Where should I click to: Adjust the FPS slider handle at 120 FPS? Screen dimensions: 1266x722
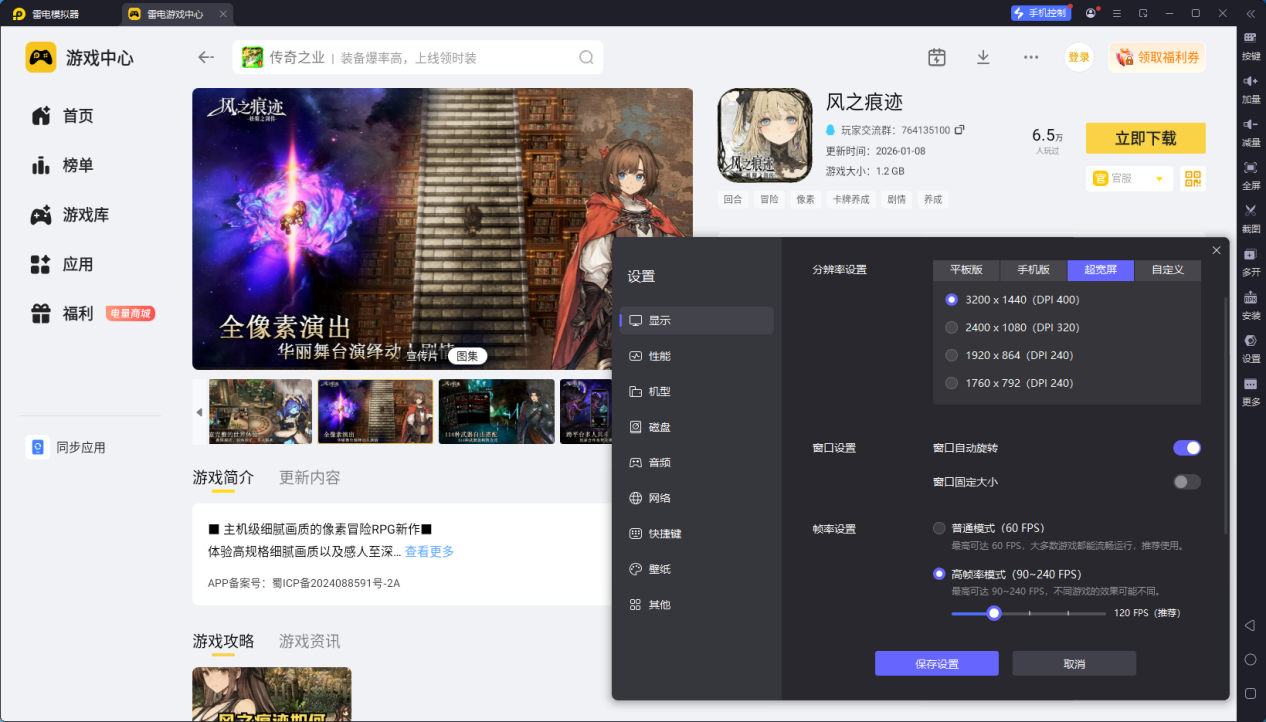[x=994, y=613]
